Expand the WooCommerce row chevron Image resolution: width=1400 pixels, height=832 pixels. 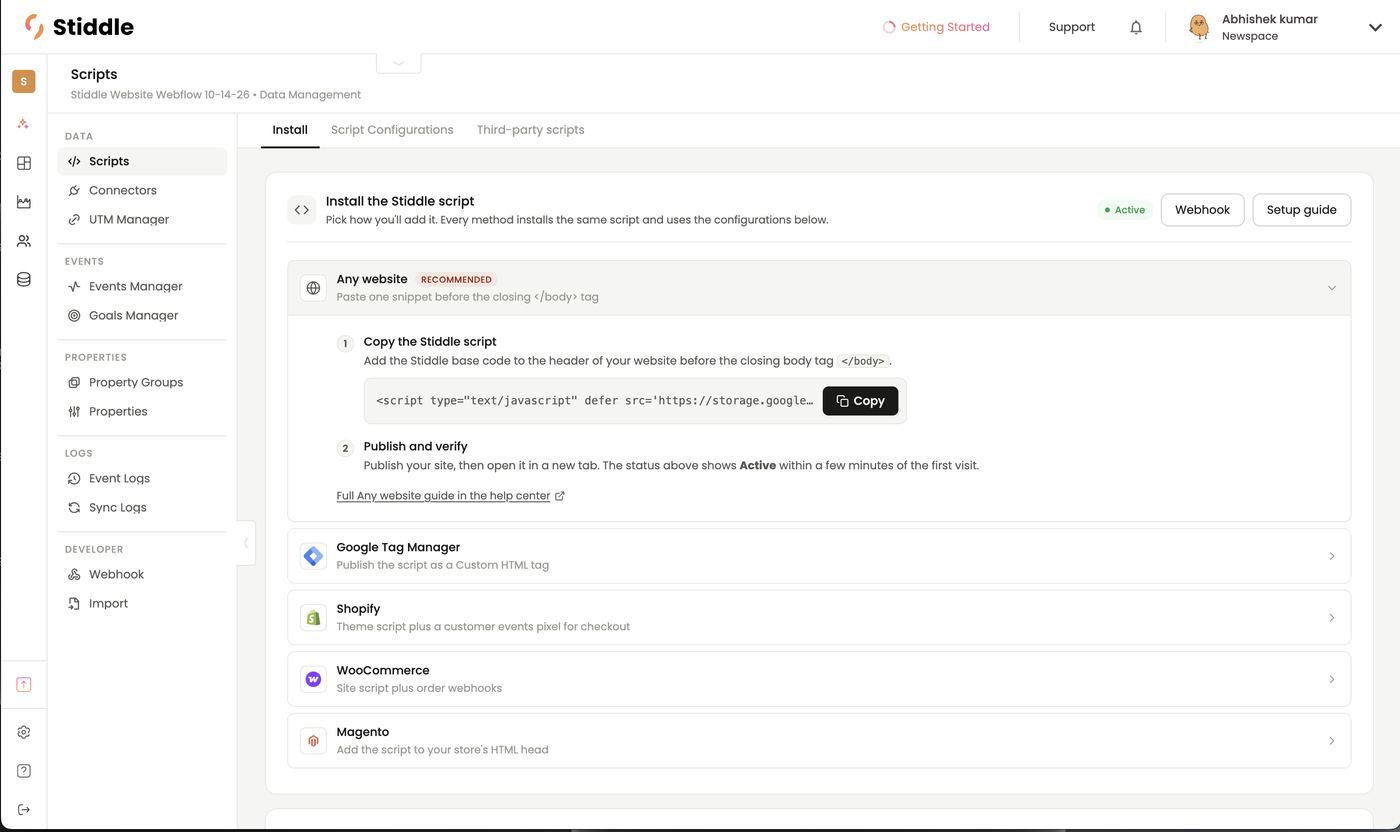[1331, 679]
